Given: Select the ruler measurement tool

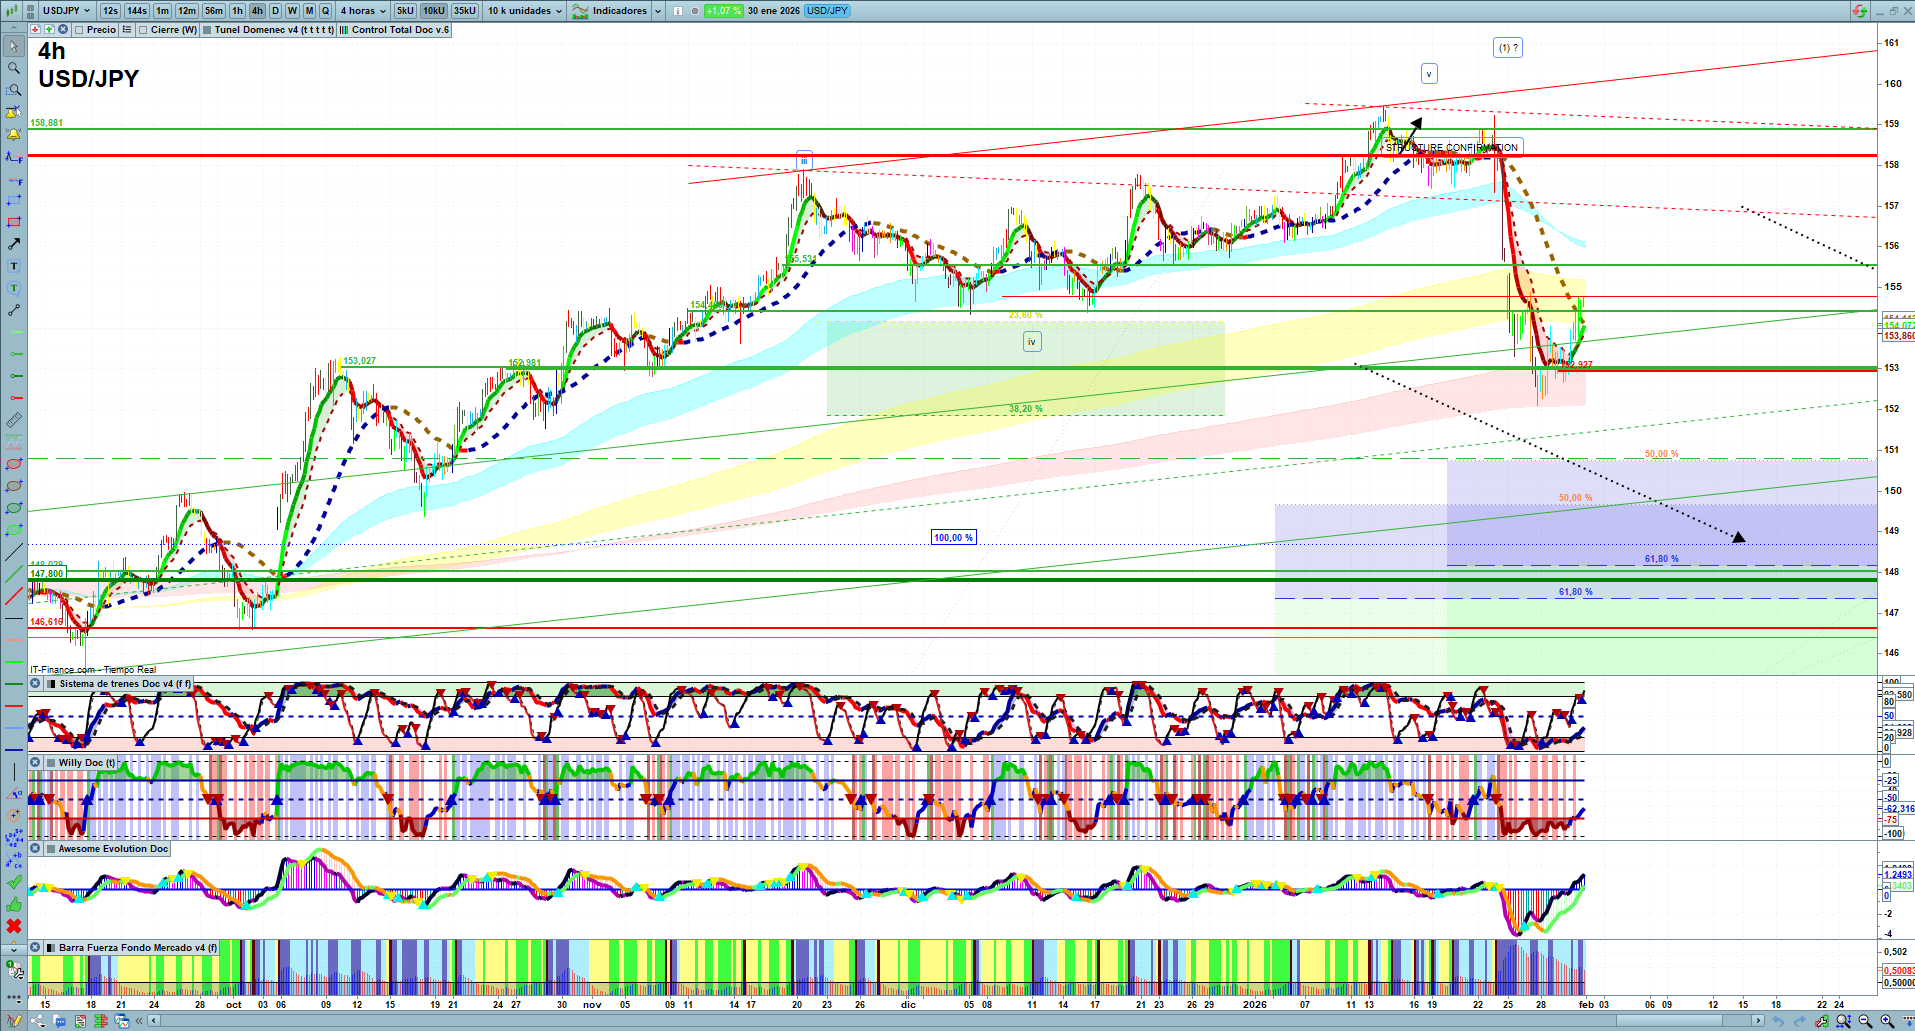Looking at the screenshot, I should click(x=14, y=420).
